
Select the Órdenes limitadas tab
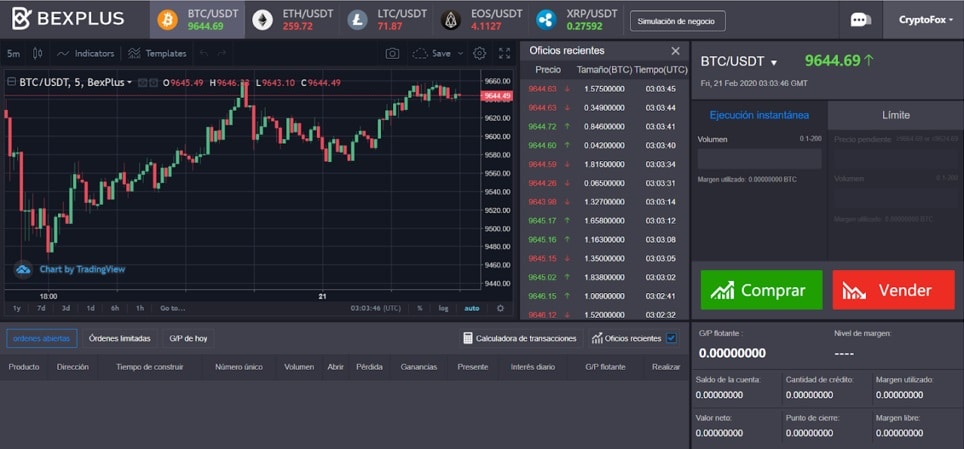pos(119,338)
